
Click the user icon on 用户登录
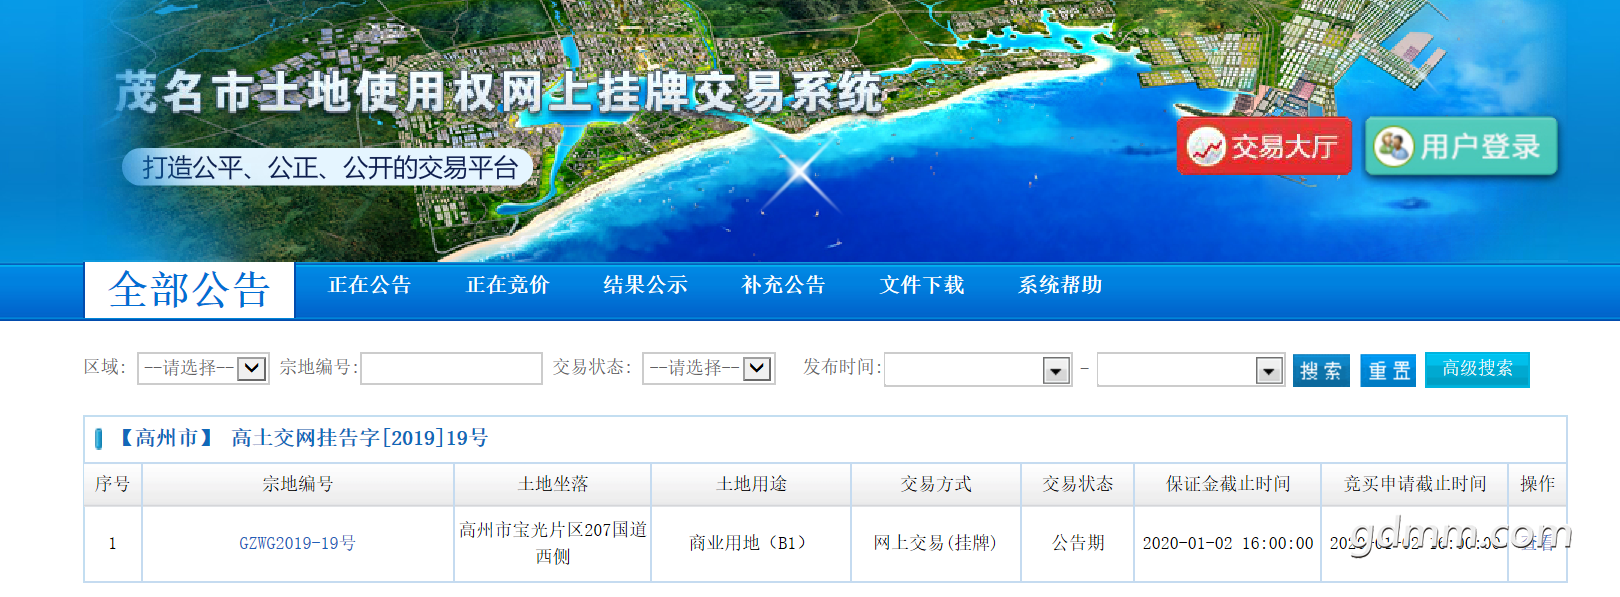pyautogui.click(x=1393, y=147)
